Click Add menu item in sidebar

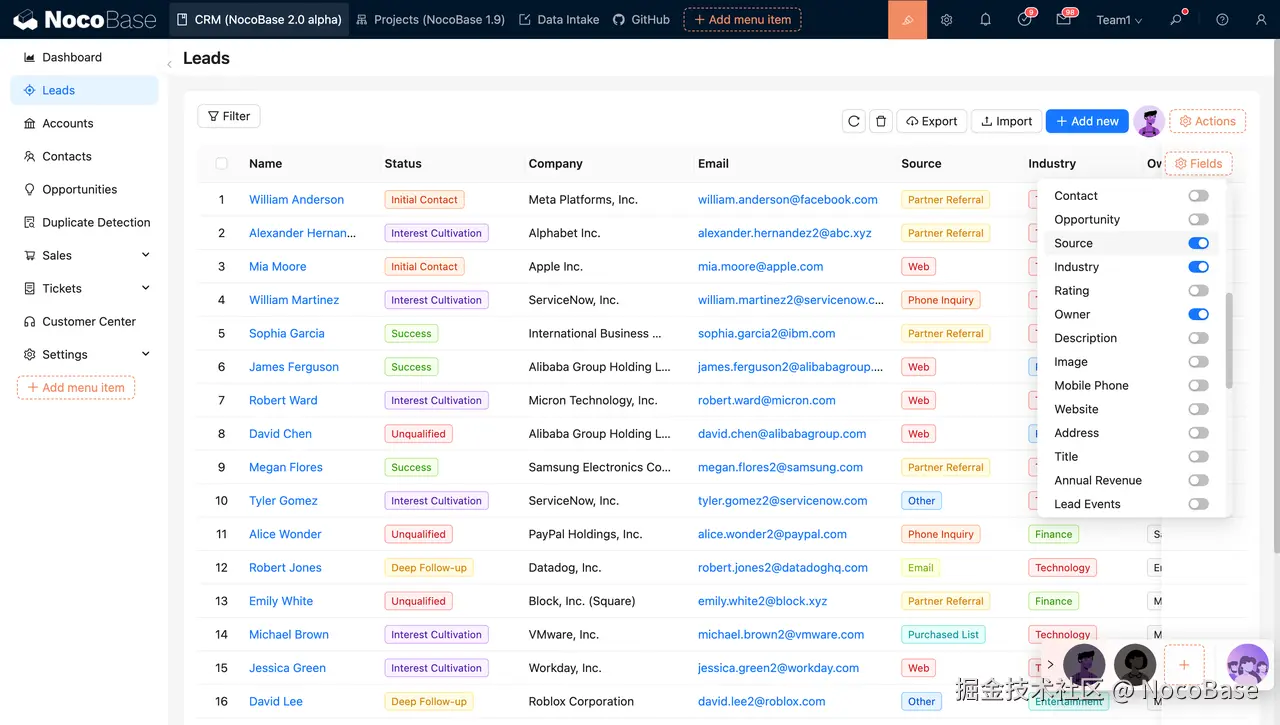(76, 387)
